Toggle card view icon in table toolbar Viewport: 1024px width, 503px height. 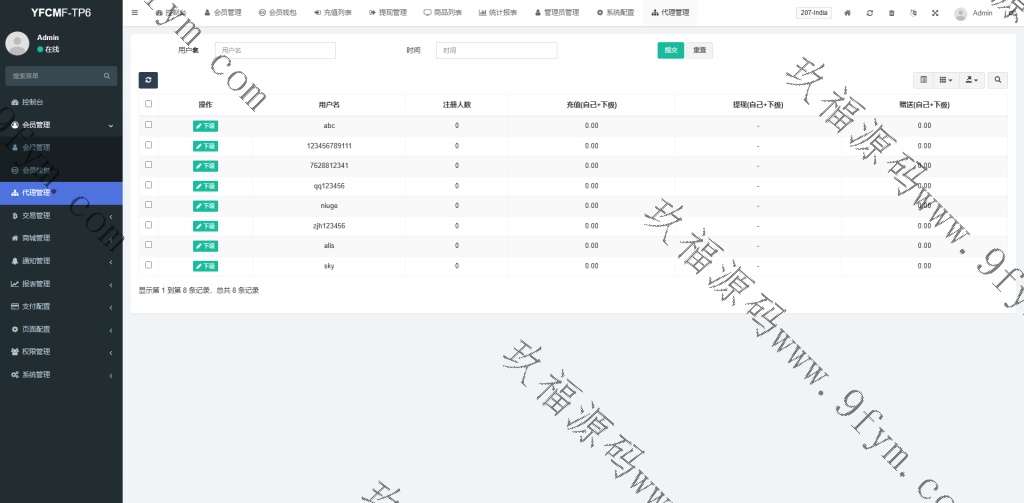(x=923, y=80)
